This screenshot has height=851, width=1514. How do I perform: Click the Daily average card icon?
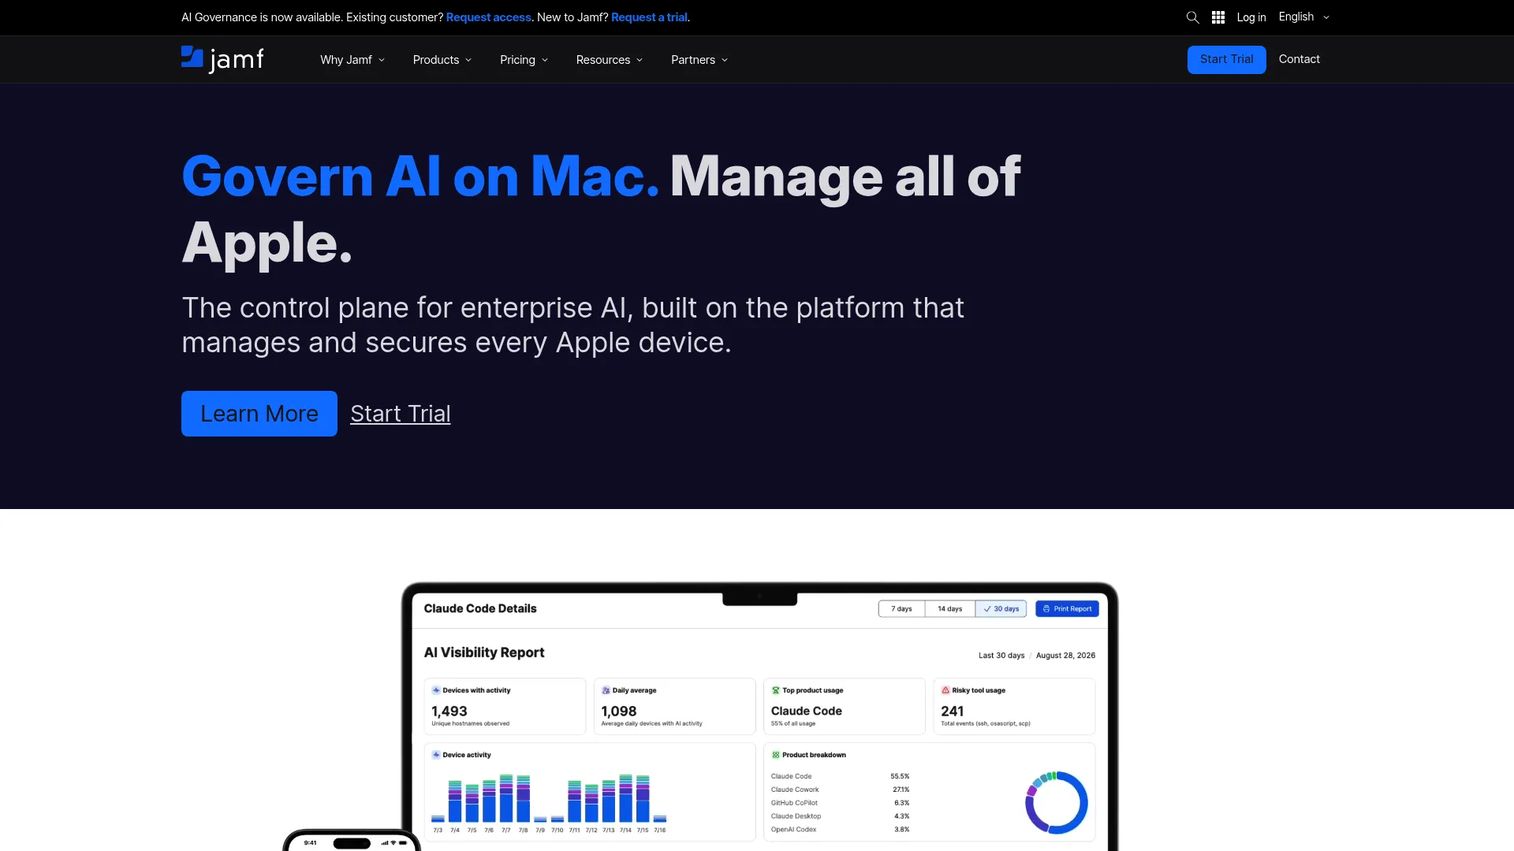pos(606,690)
